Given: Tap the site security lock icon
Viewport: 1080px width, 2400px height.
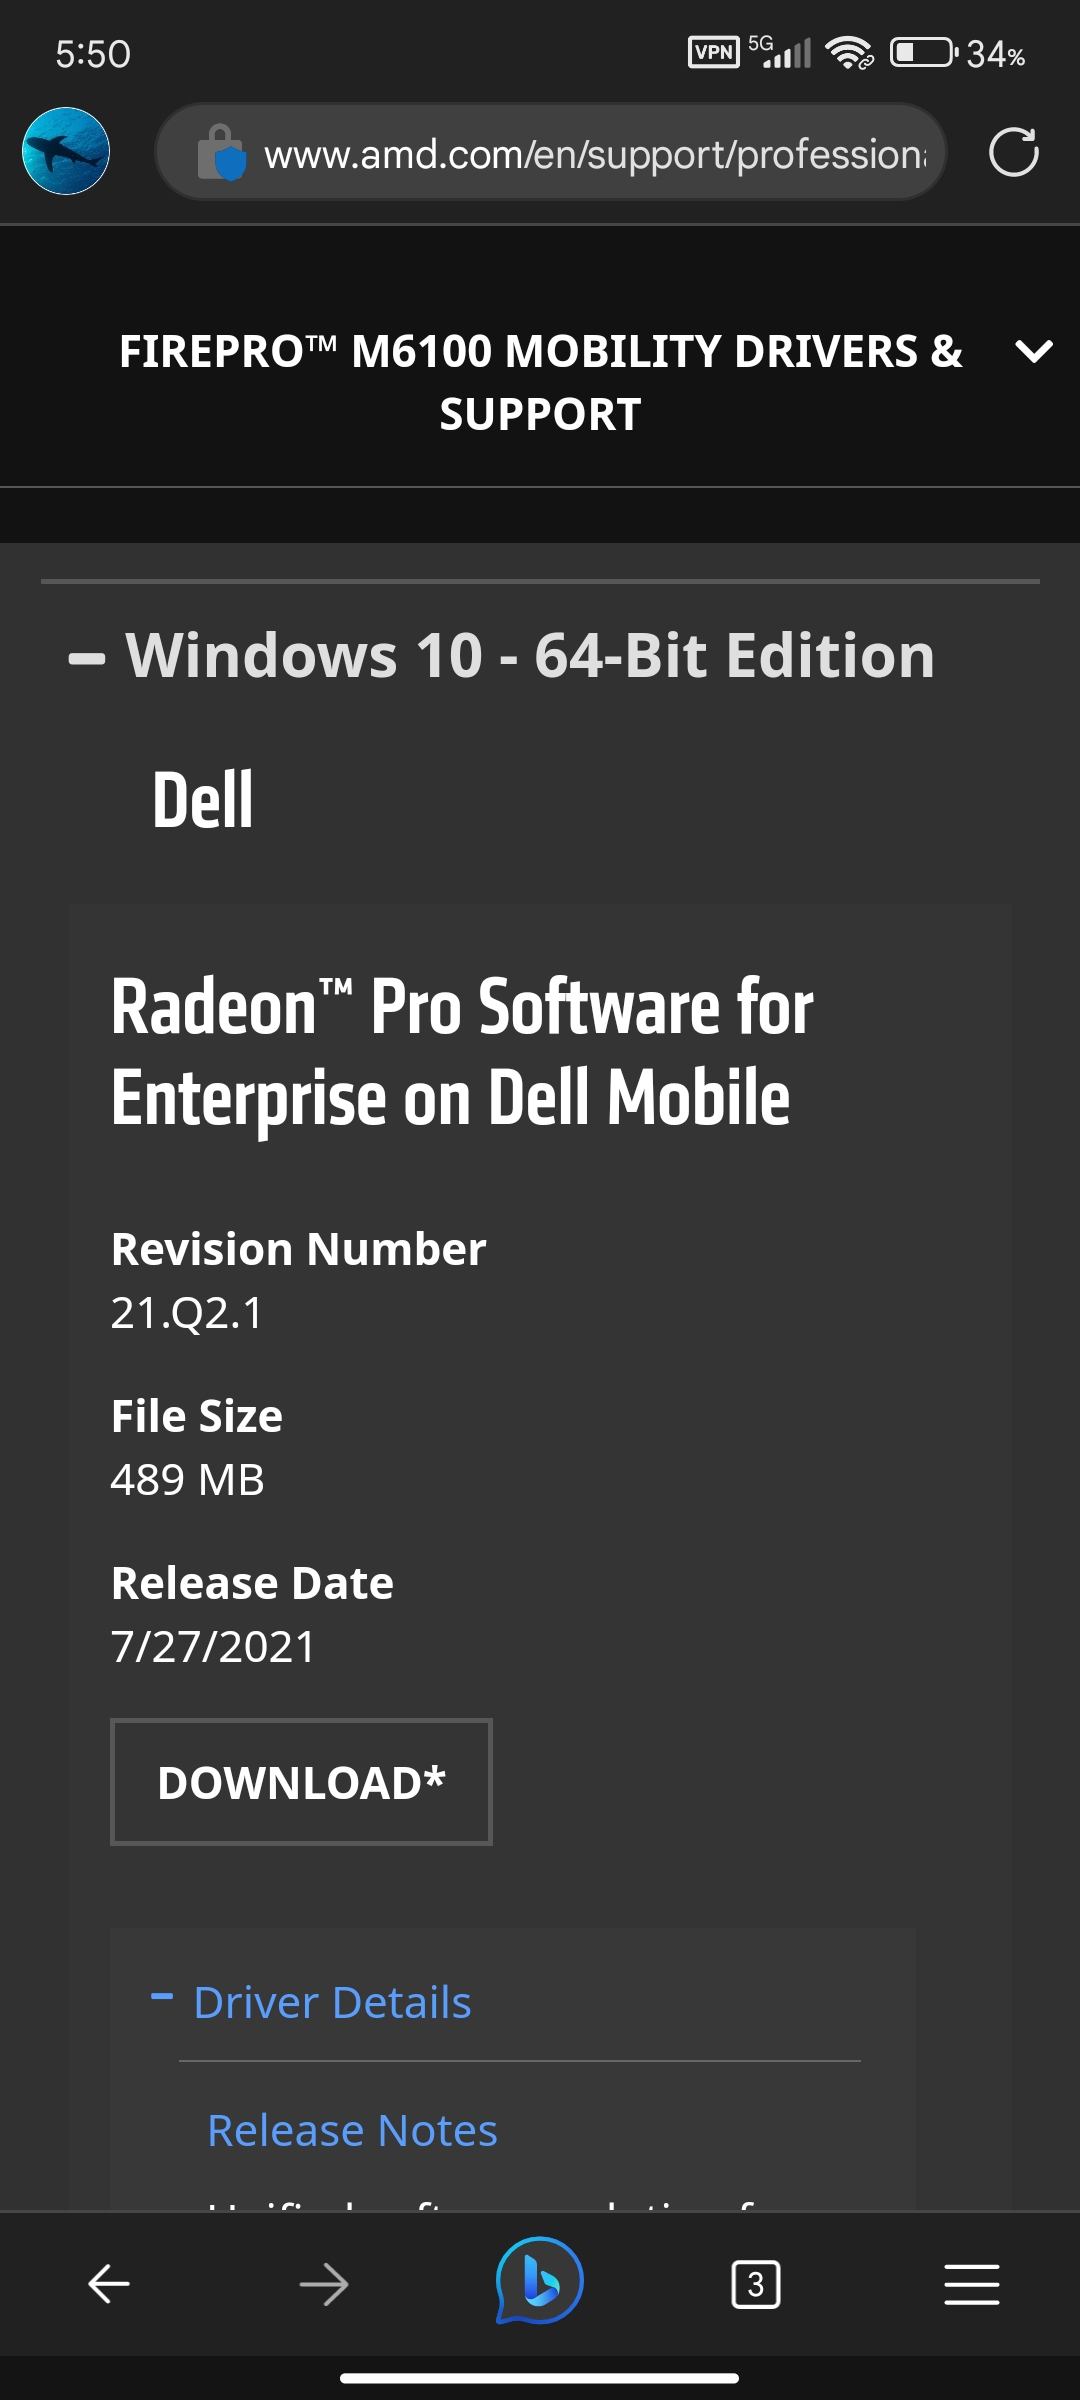Looking at the screenshot, I should [221, 152].
